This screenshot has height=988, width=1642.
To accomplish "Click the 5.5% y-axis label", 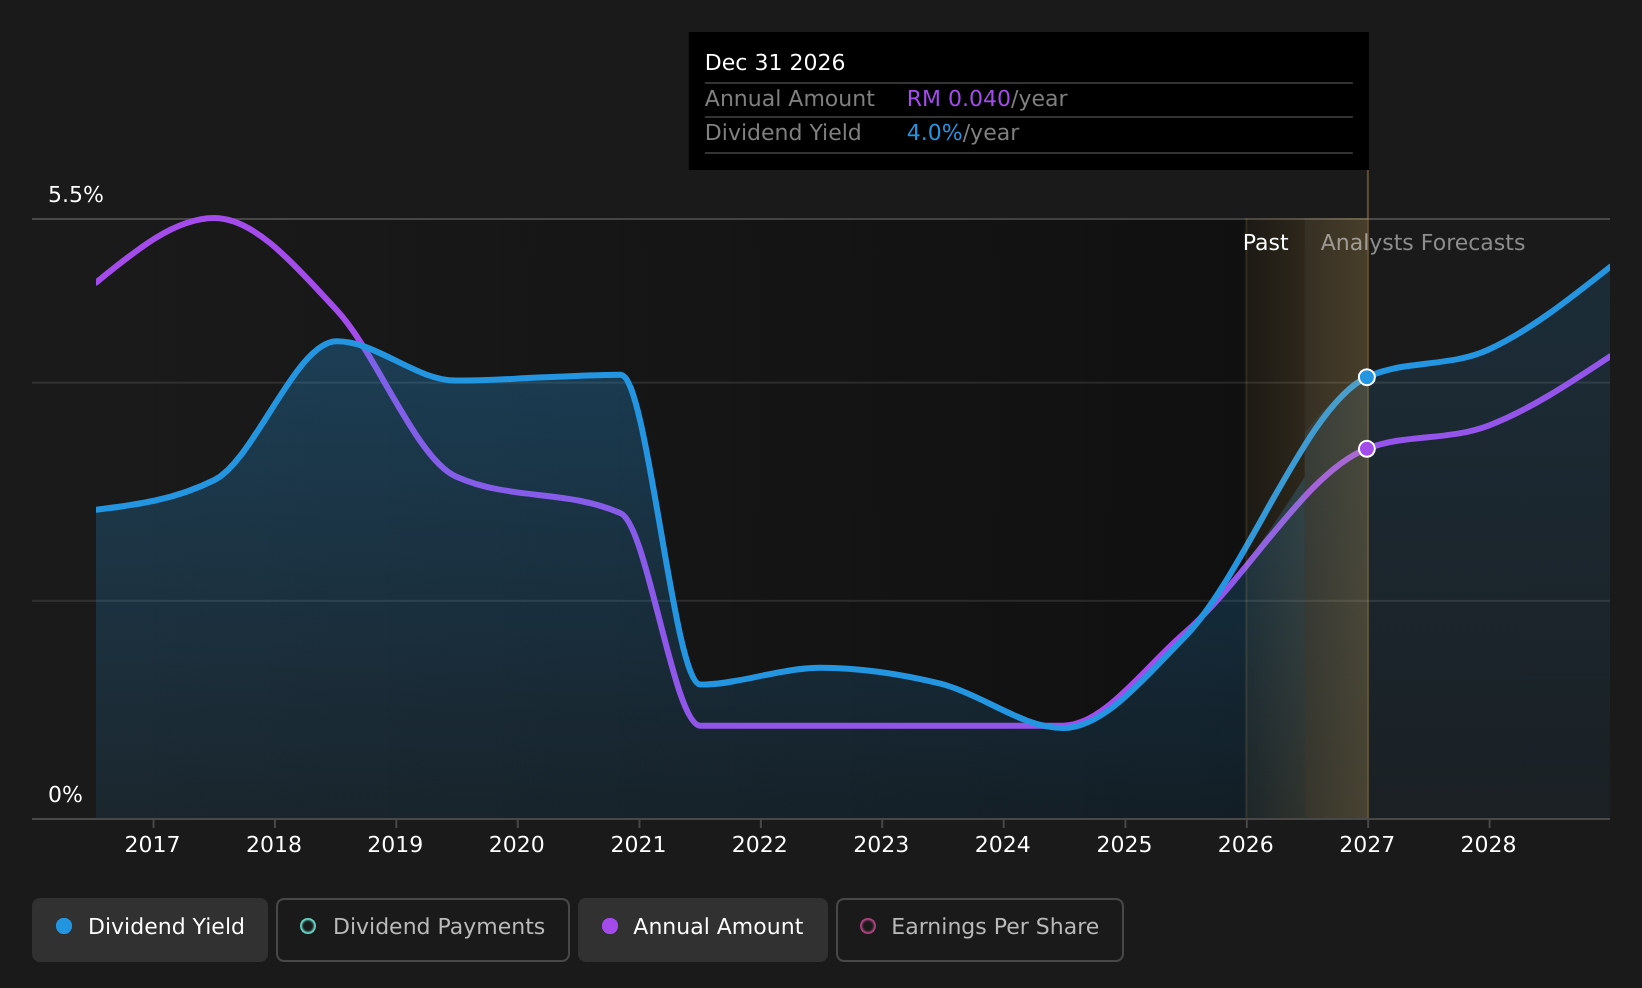I will pyautogui.click(x=76, y=195).
